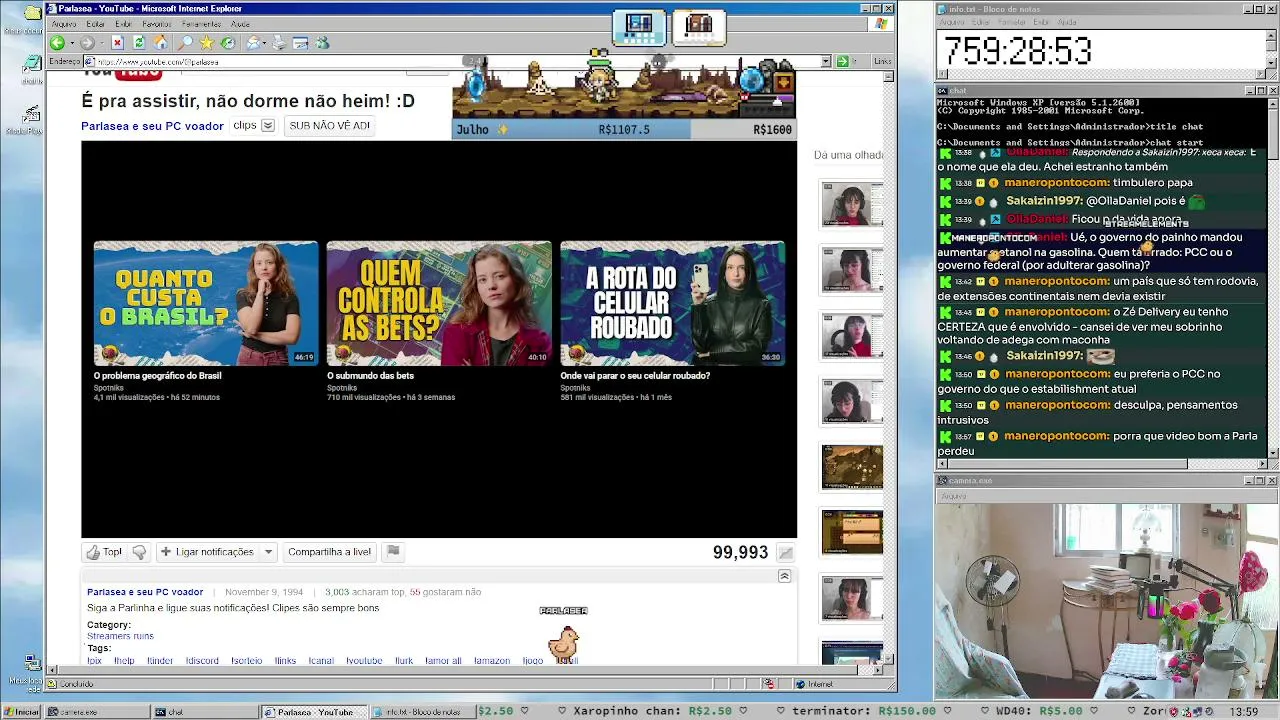This screenshot has width=1280, height=720.
Task: Open video statistics graph icon next to 99,993
Action: point(786,553)
